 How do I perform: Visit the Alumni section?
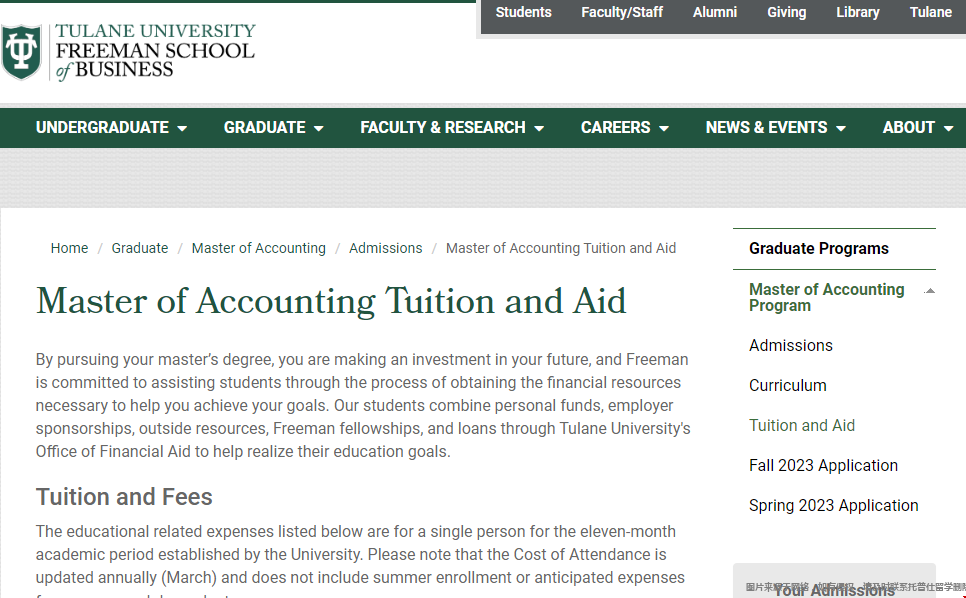coord(715,12)
